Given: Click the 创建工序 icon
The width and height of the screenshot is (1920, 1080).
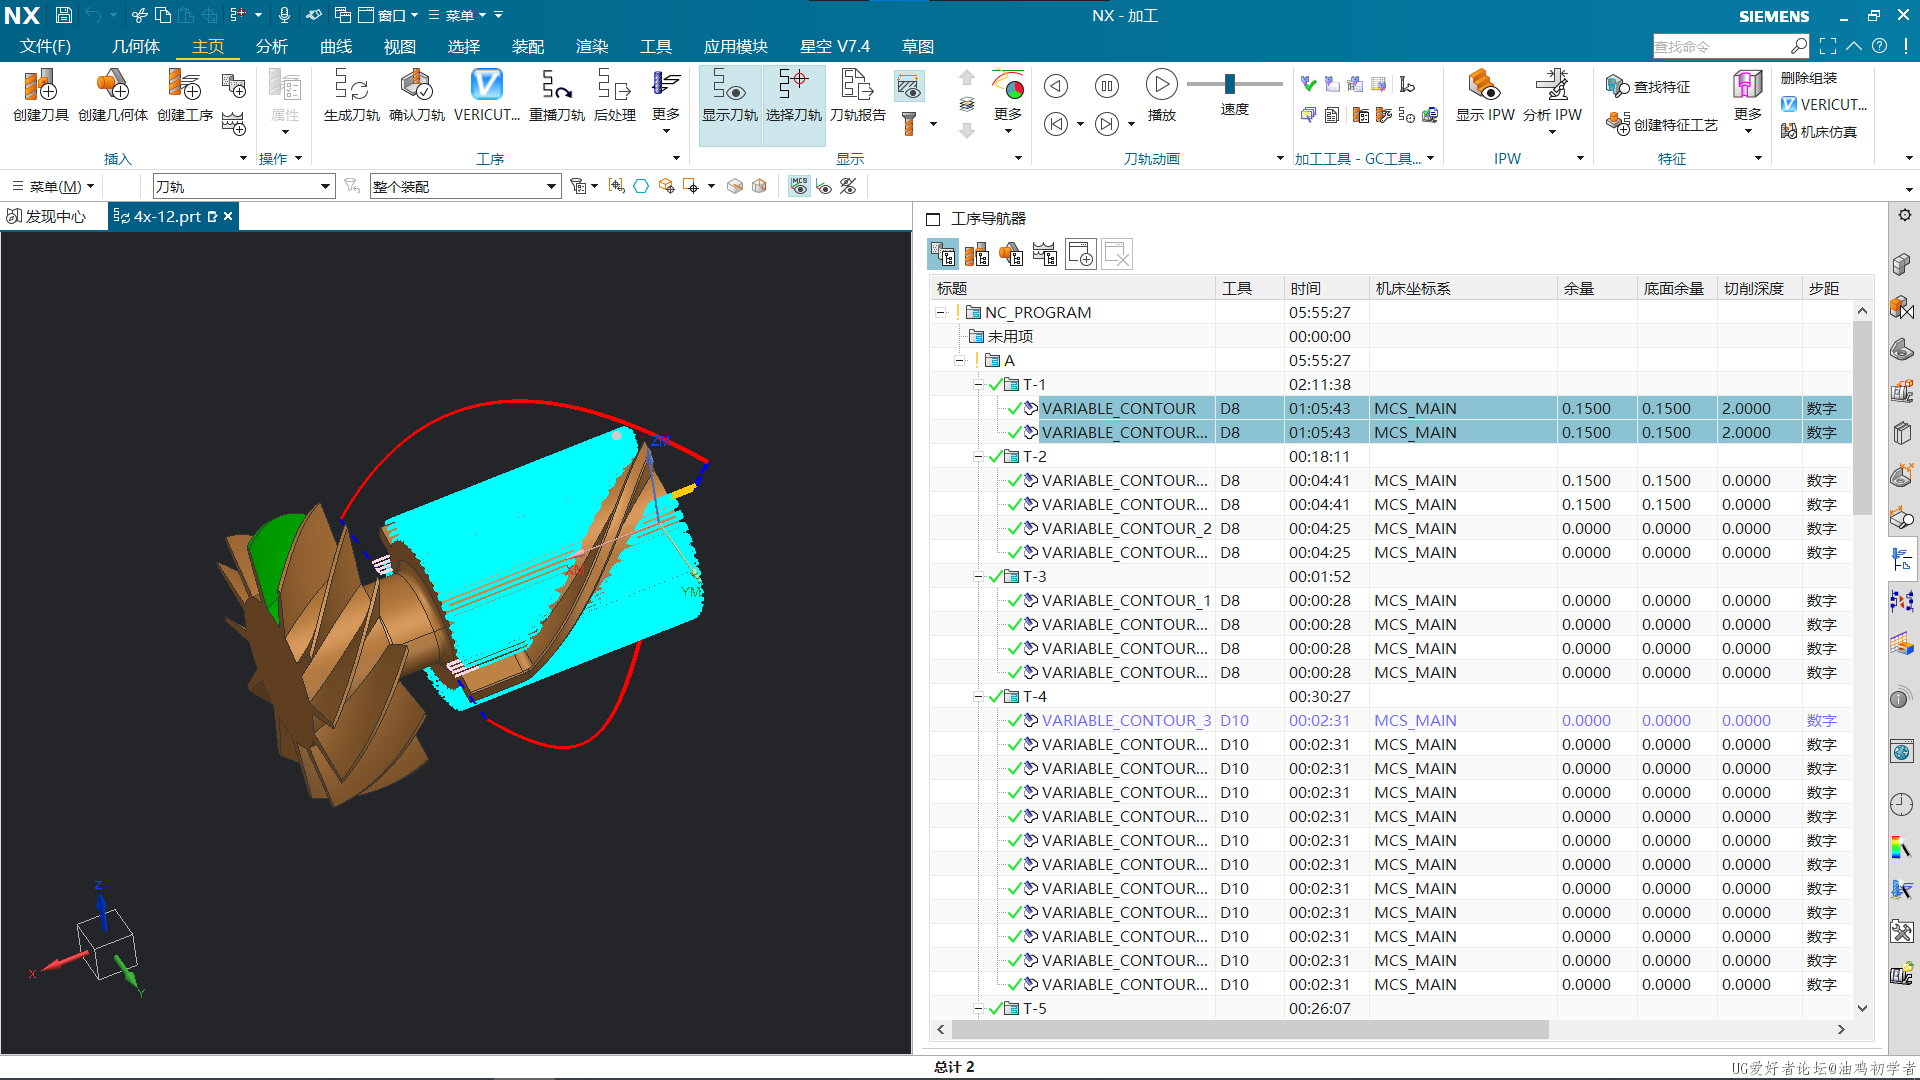Looking at the screenshot, I should pyautogui.click(x=185, y=96).
